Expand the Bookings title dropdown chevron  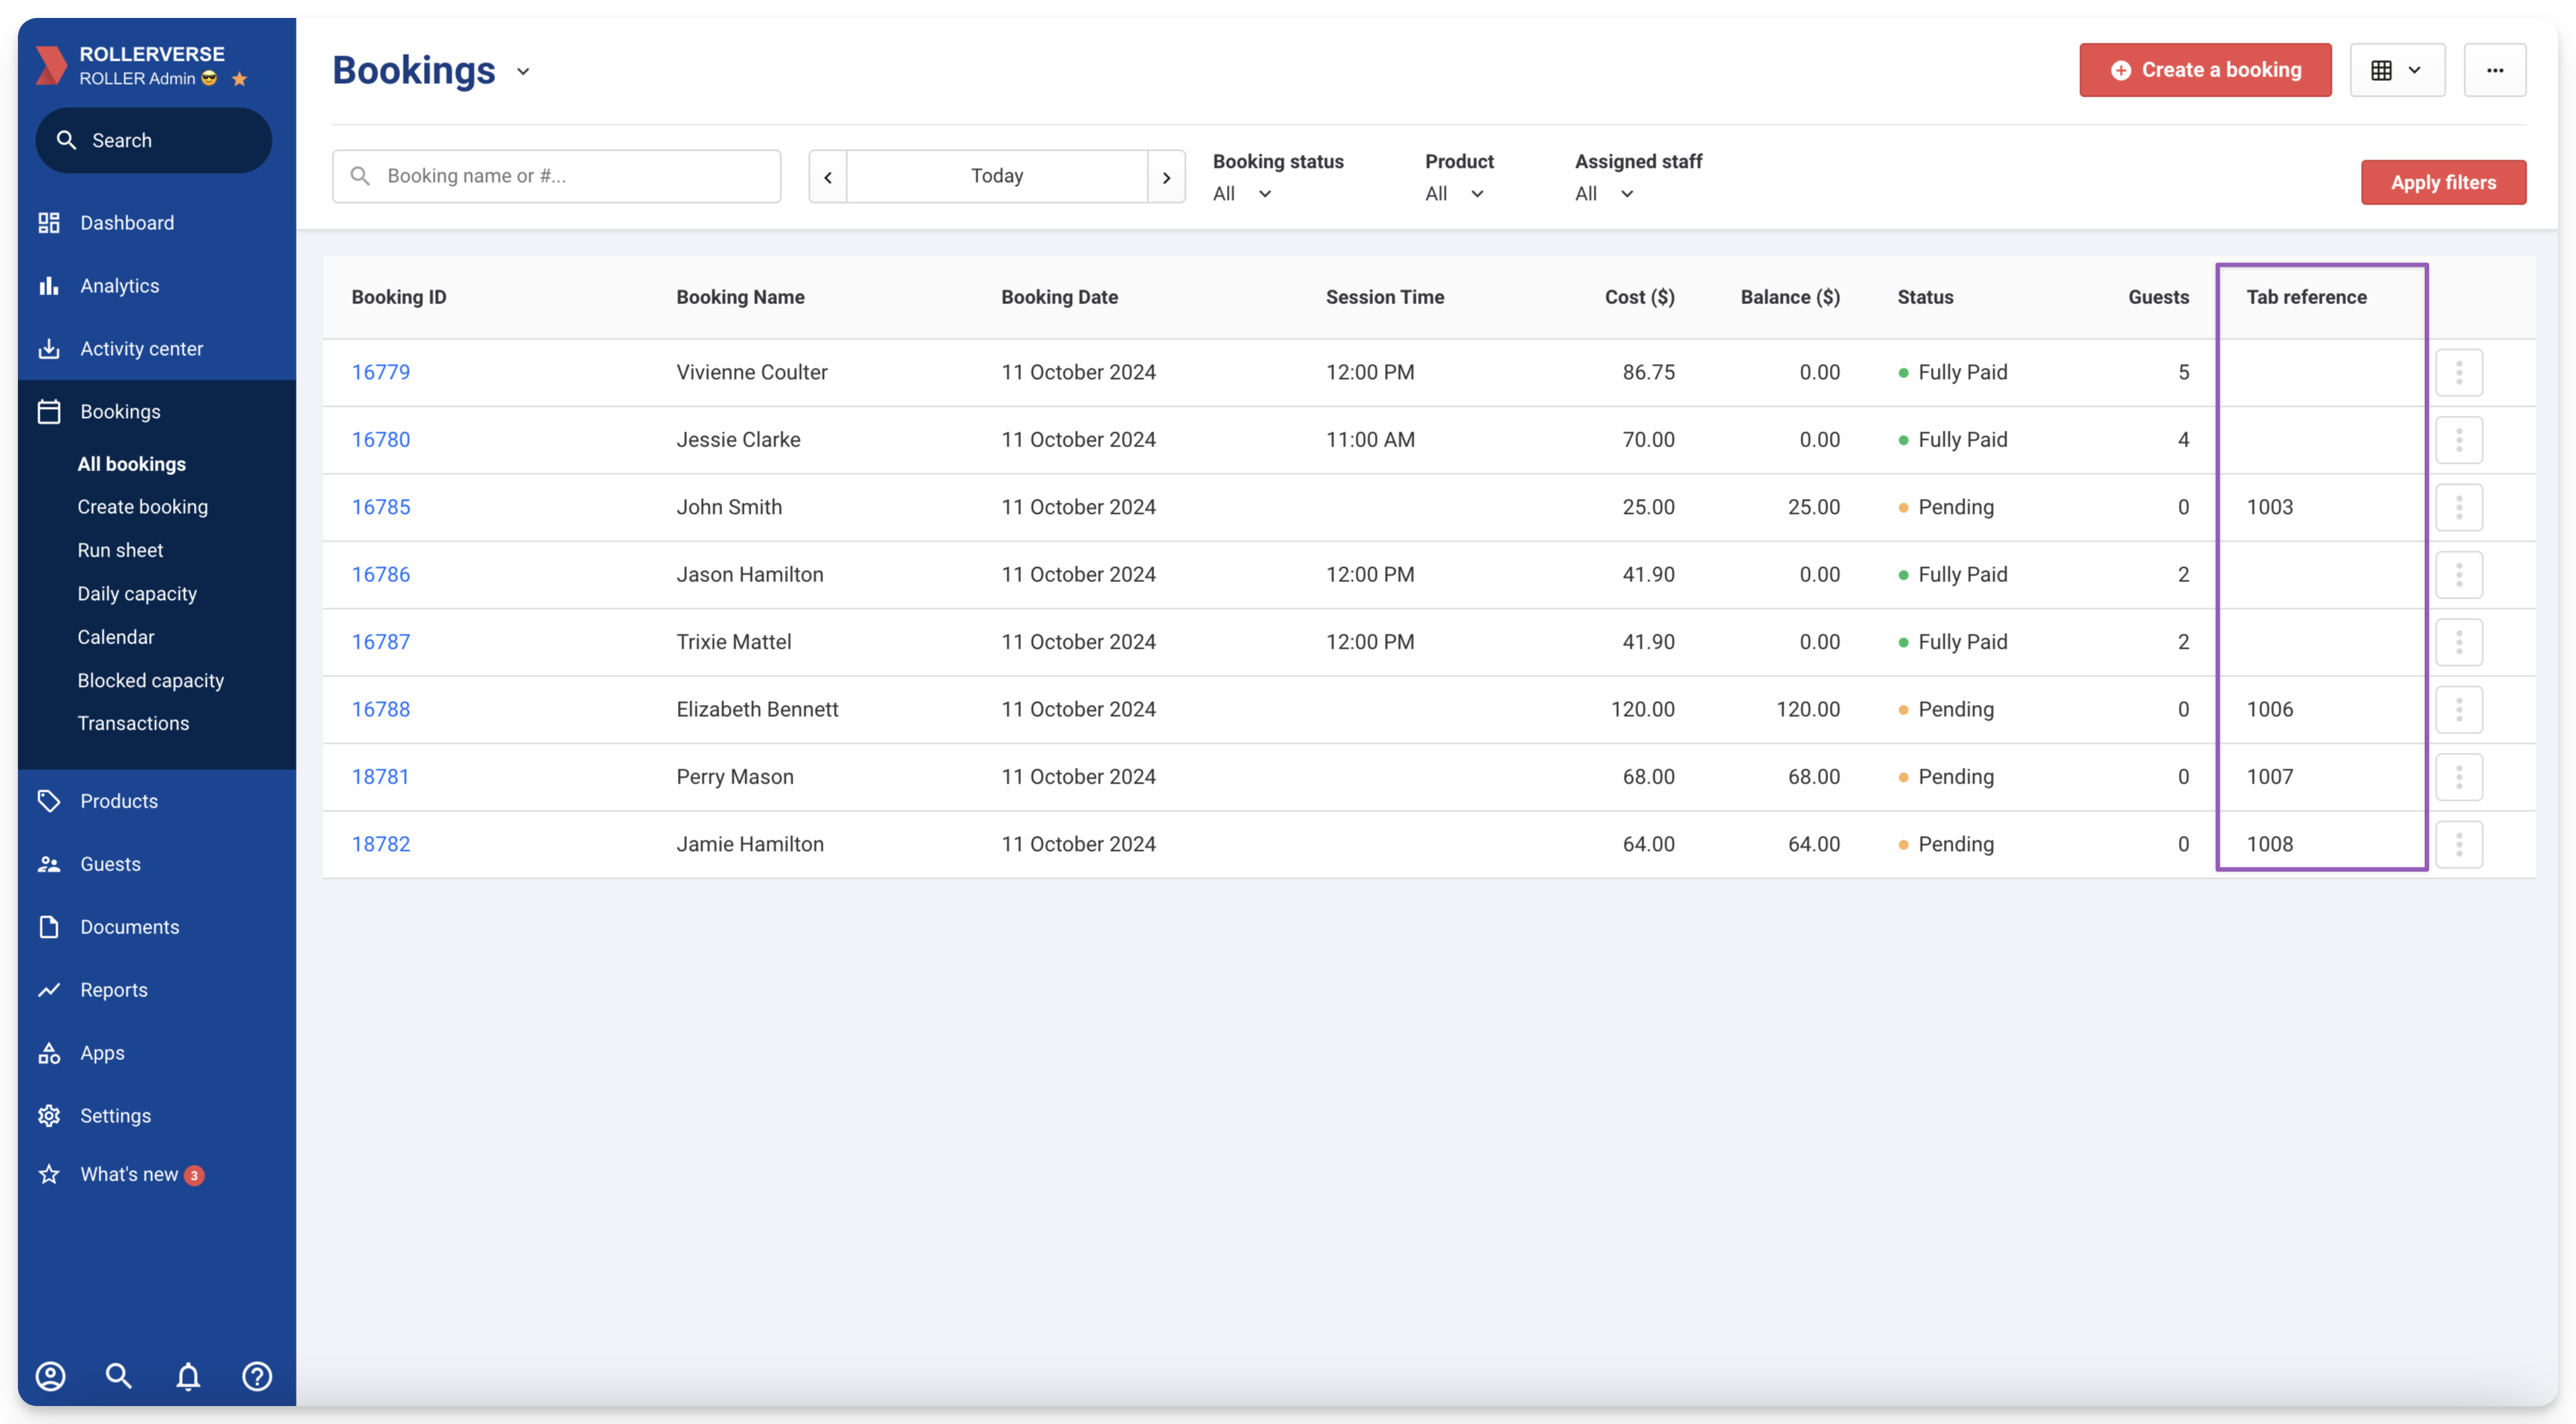pos(523,72)
